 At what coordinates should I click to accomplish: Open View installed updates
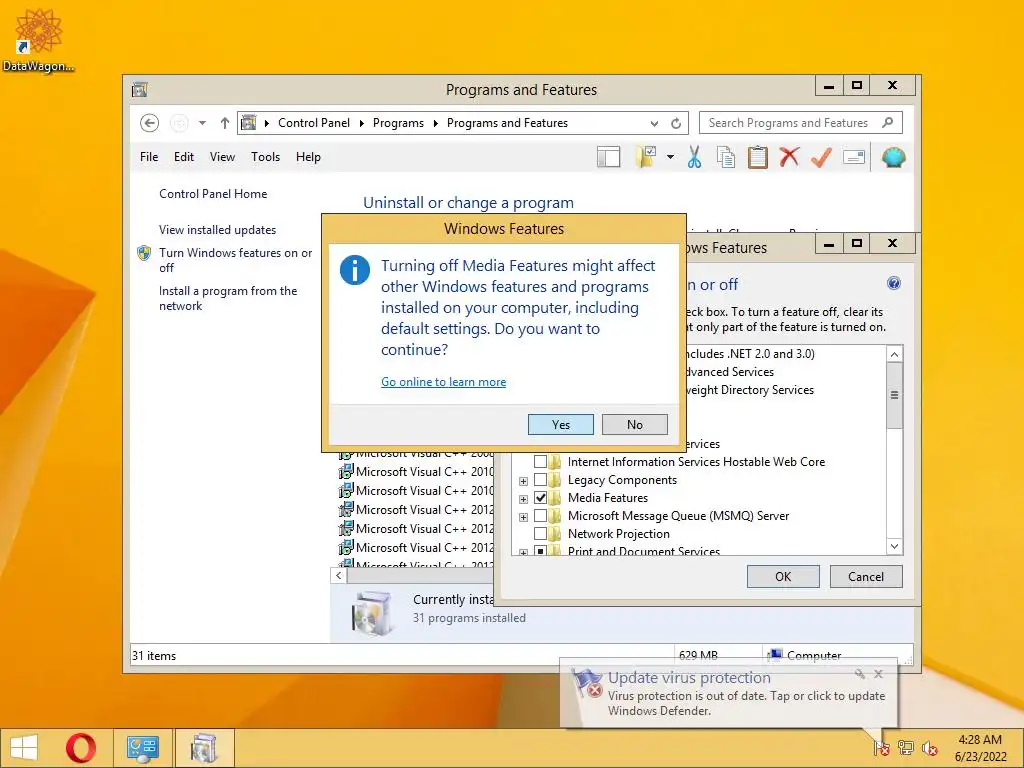click(x=217, y=230)
